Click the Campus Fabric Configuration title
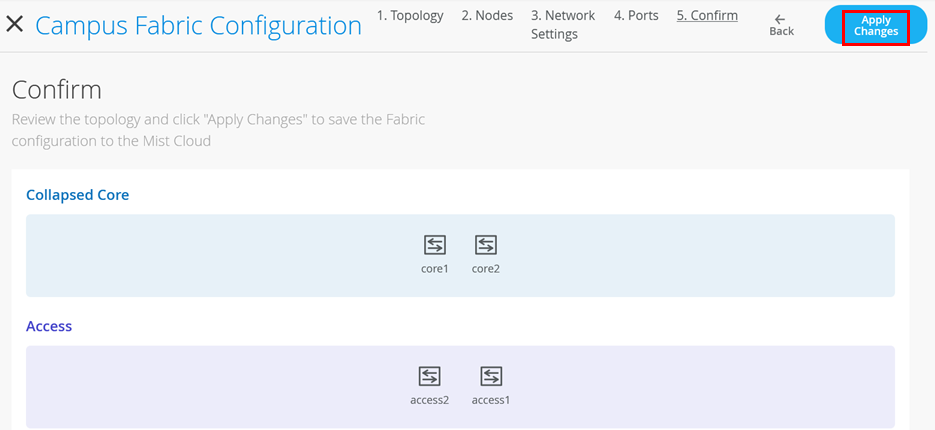 [198, 25]
